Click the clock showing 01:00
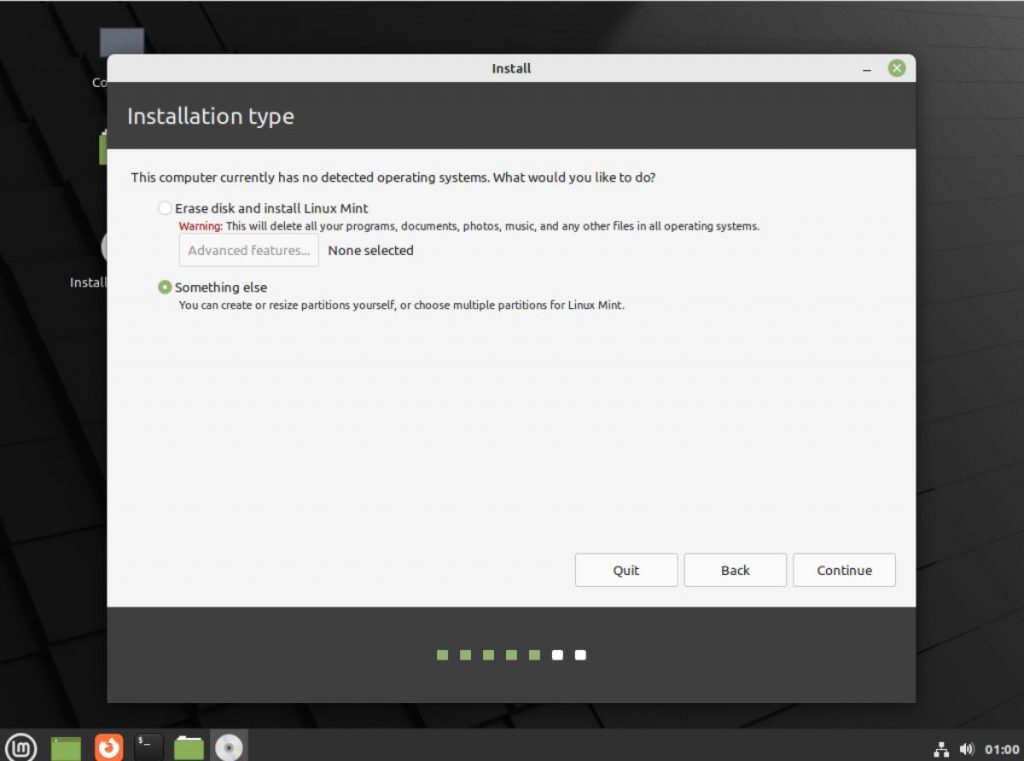This screenshot has height=761, width=1024. pyautogui.click(x=1001, y=748)
